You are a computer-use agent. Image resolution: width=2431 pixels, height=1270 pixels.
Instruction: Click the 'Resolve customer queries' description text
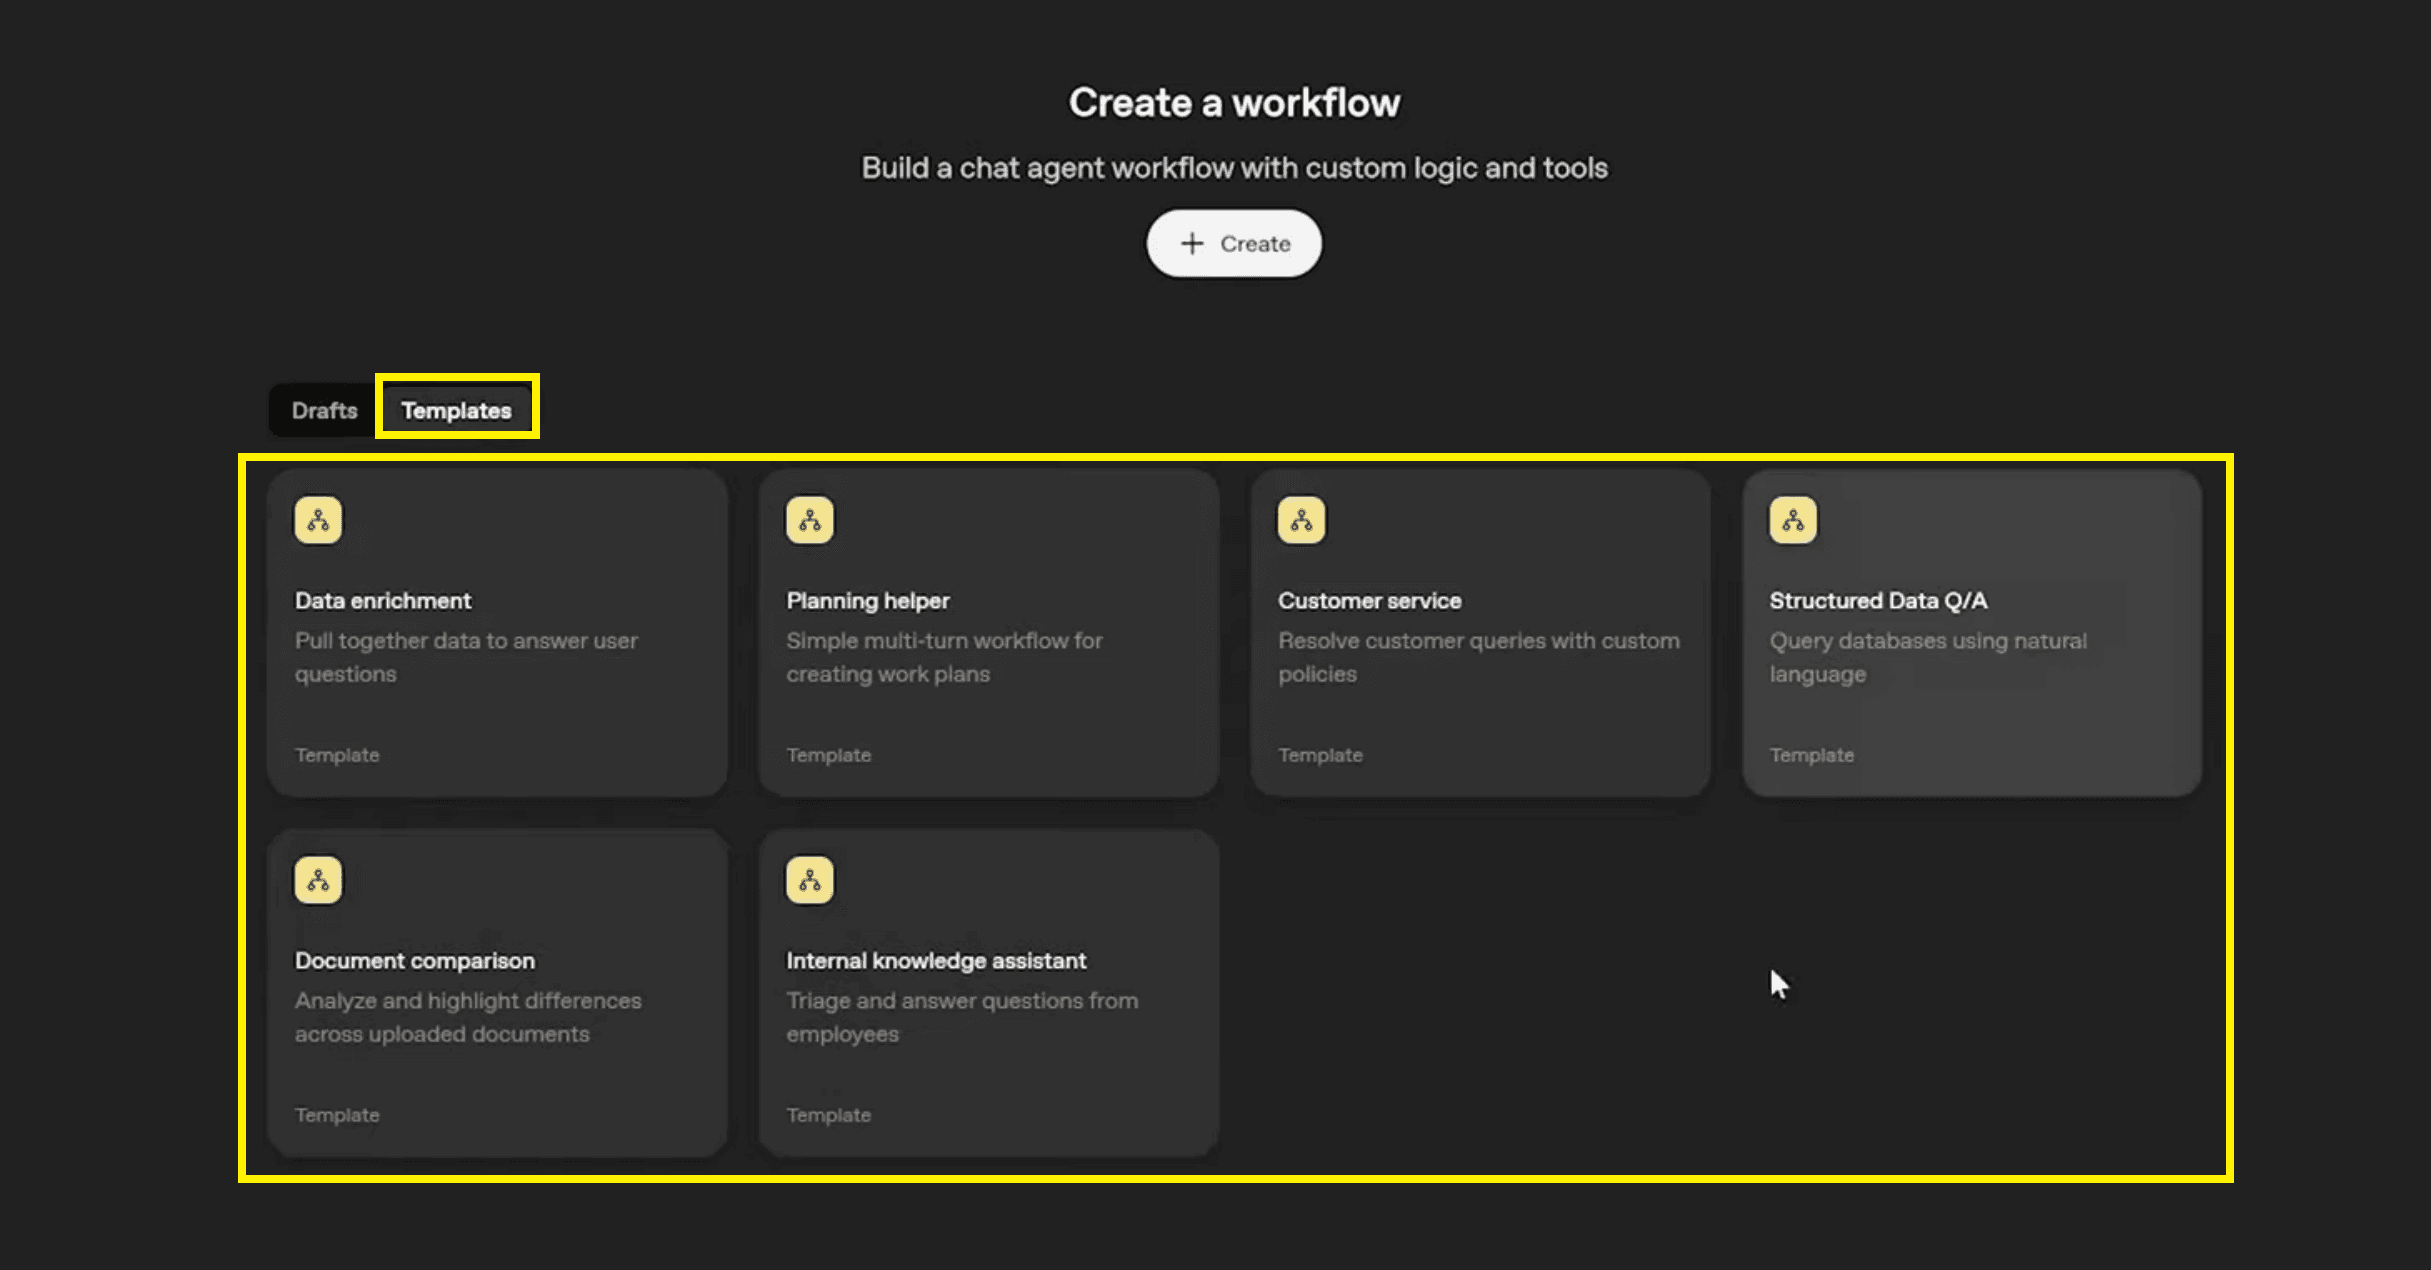click(x=1478, y=657)
